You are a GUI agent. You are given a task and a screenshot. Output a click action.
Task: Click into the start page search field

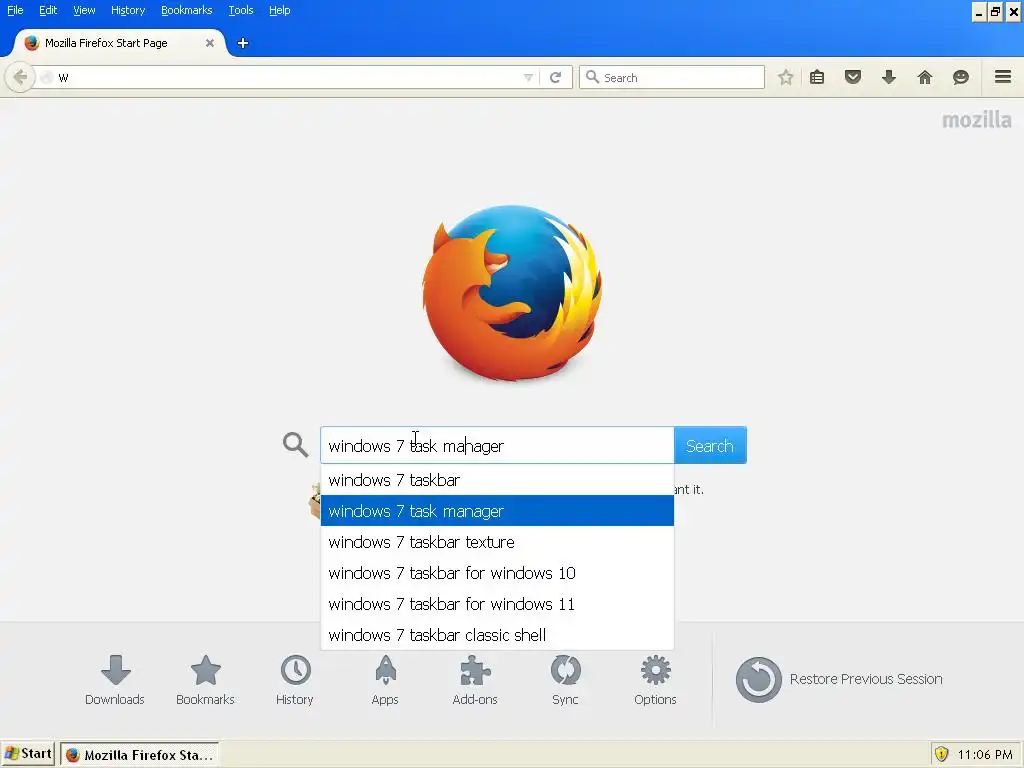coord(497,445)
